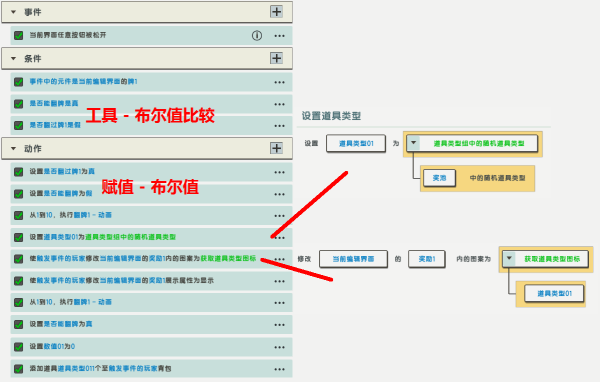Viewport: 600px width, 382px height.
Task: Toggle checkbox for 设置数值01为0 action
Action: (18, 347)
